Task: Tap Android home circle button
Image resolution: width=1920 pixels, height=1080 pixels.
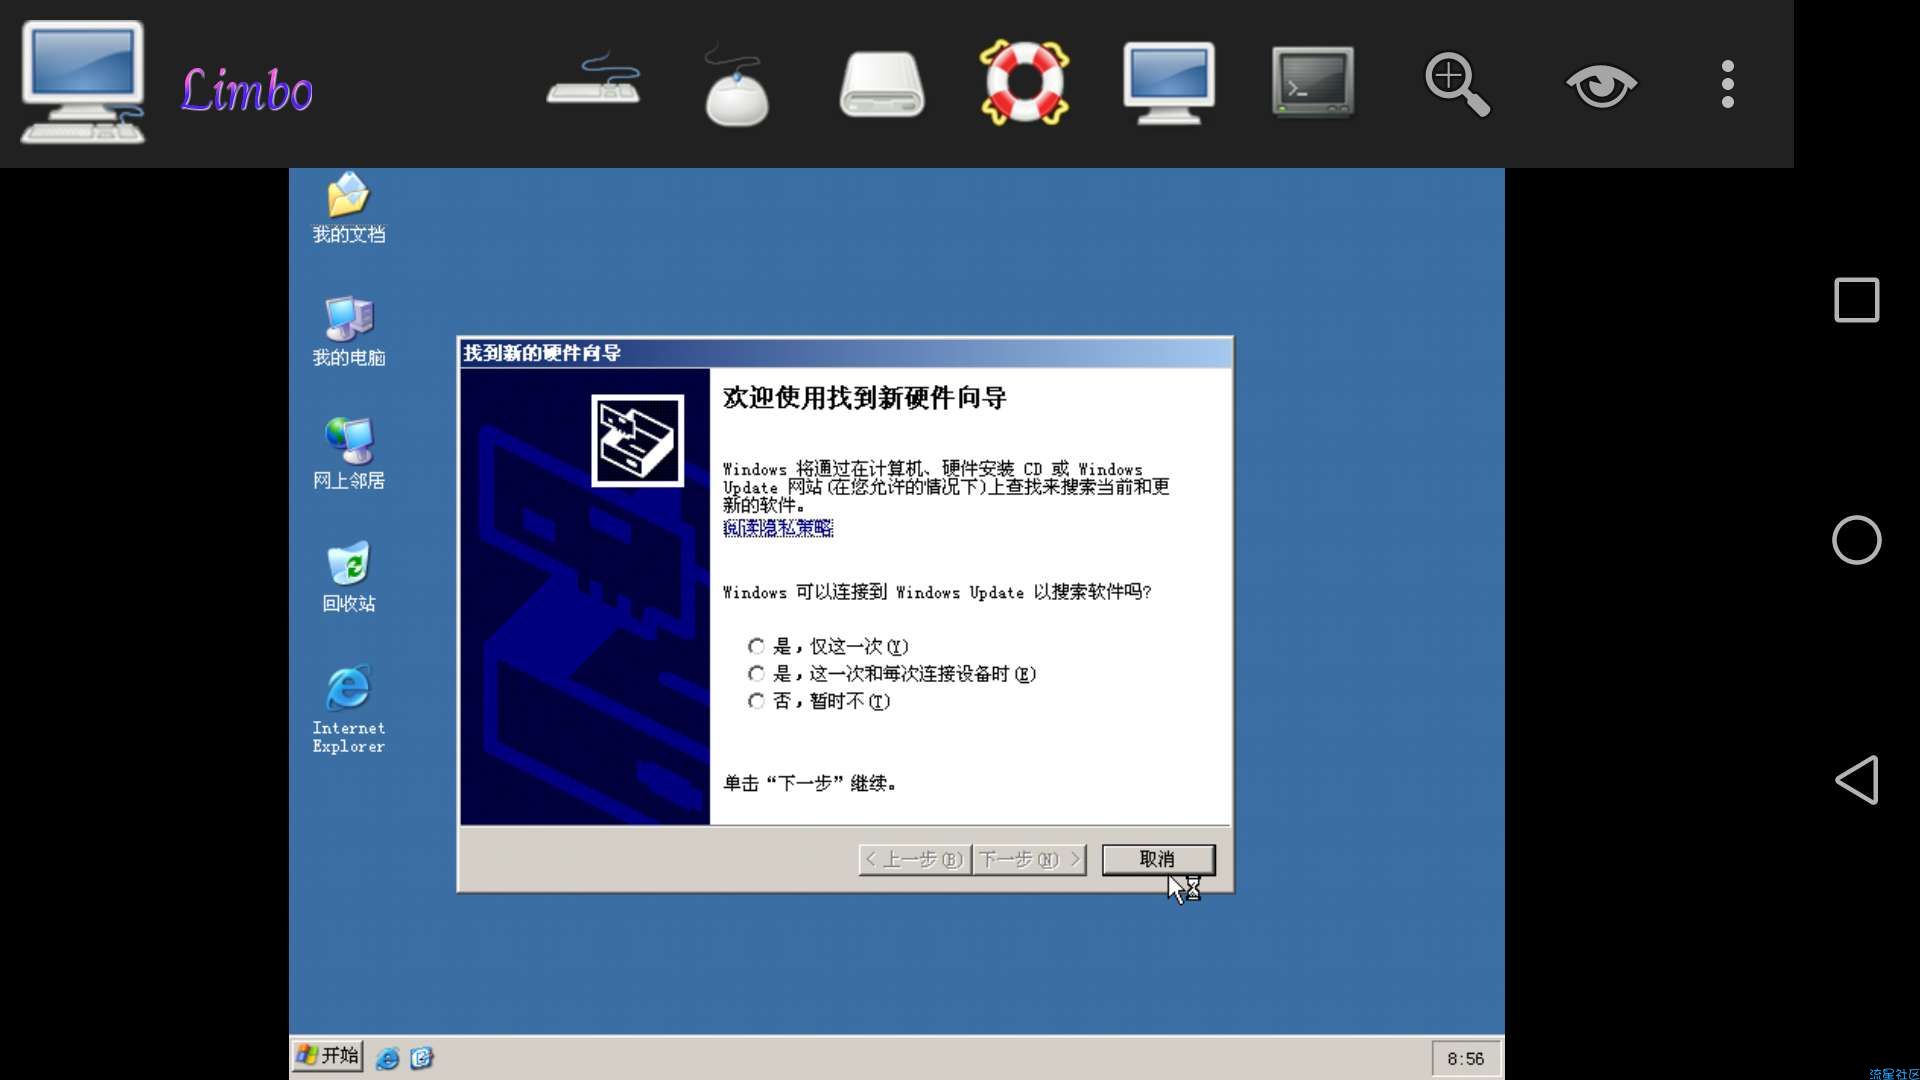Action: click(x=1856, y=540)
